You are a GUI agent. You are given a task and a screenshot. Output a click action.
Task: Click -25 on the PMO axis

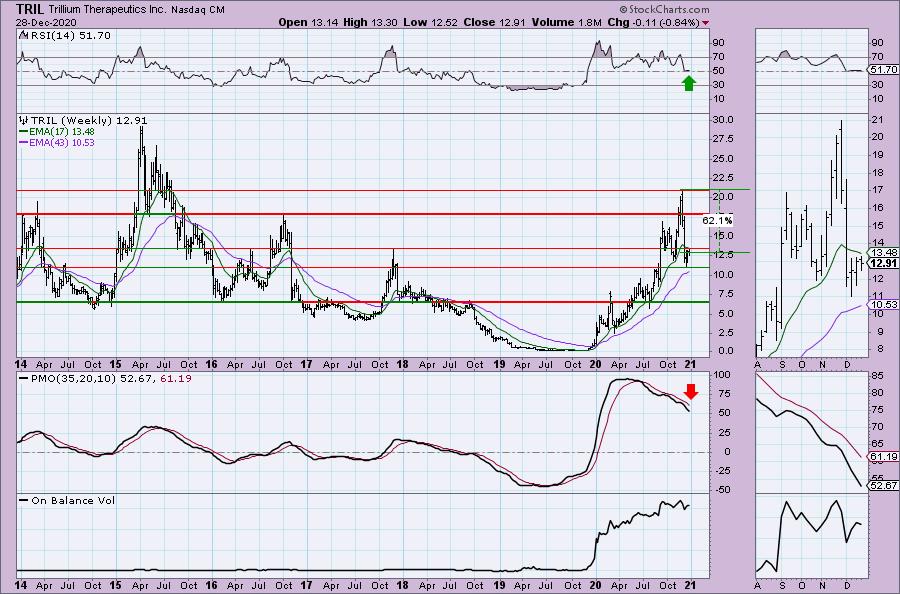click(722, 471)
